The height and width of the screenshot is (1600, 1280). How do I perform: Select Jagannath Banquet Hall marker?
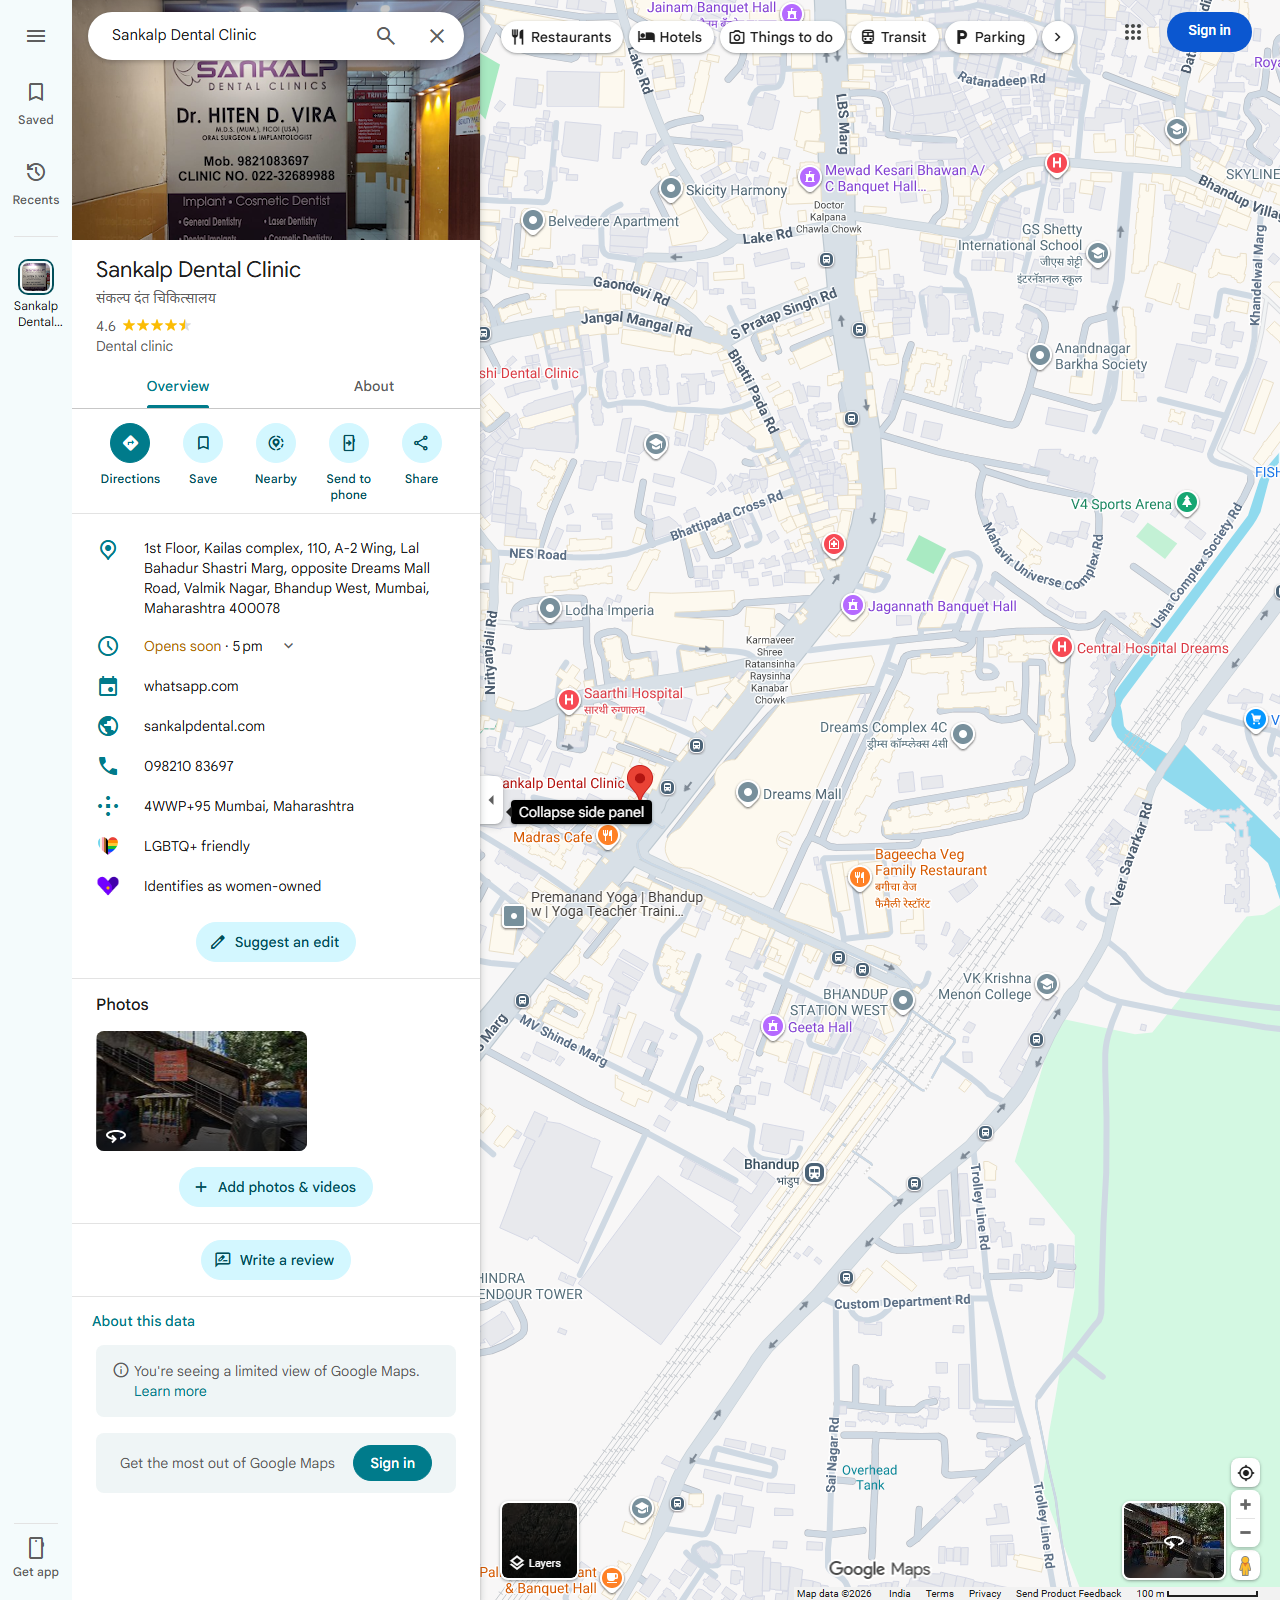pos(852,605)
